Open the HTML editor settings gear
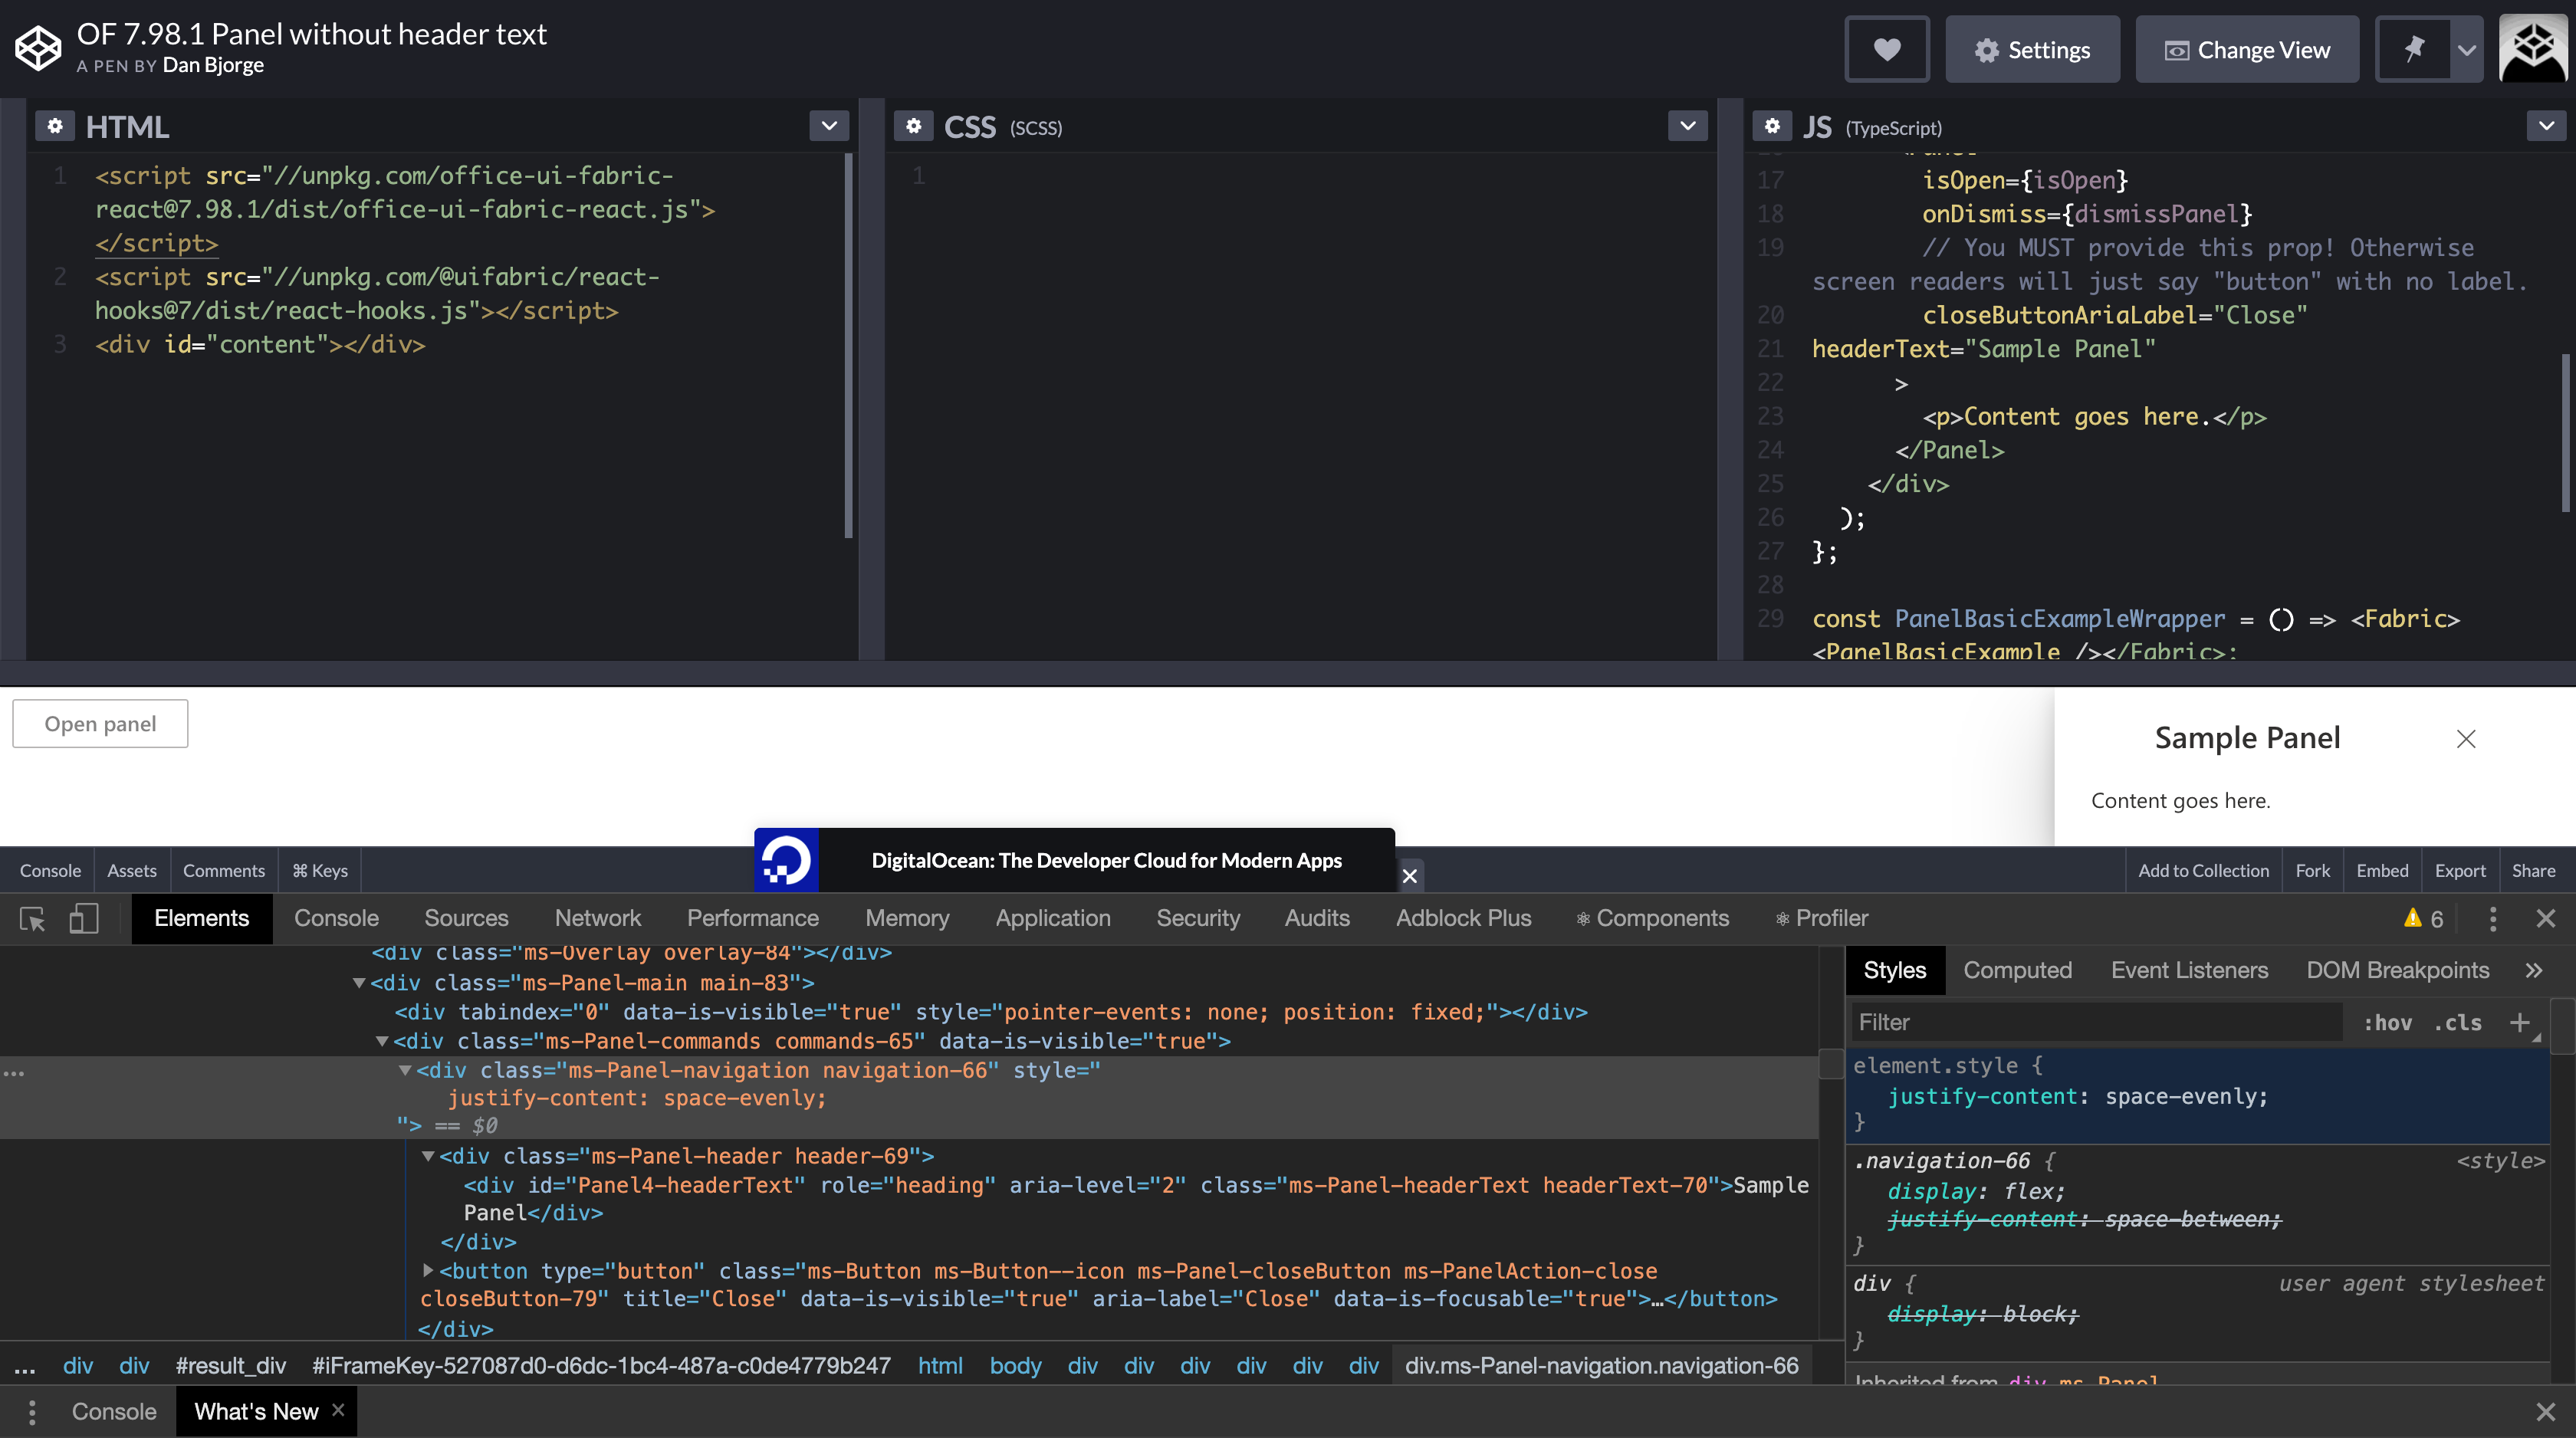Image resolution: width=2576 pixels, height=1438 pixels. (55, 125)
